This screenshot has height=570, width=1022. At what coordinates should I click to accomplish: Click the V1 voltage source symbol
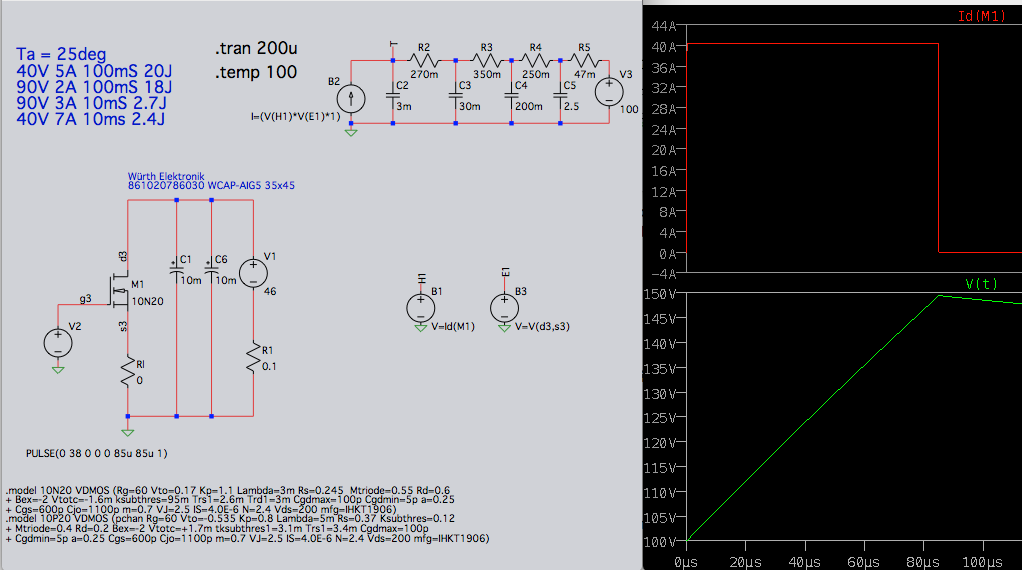tap(253, 274)
